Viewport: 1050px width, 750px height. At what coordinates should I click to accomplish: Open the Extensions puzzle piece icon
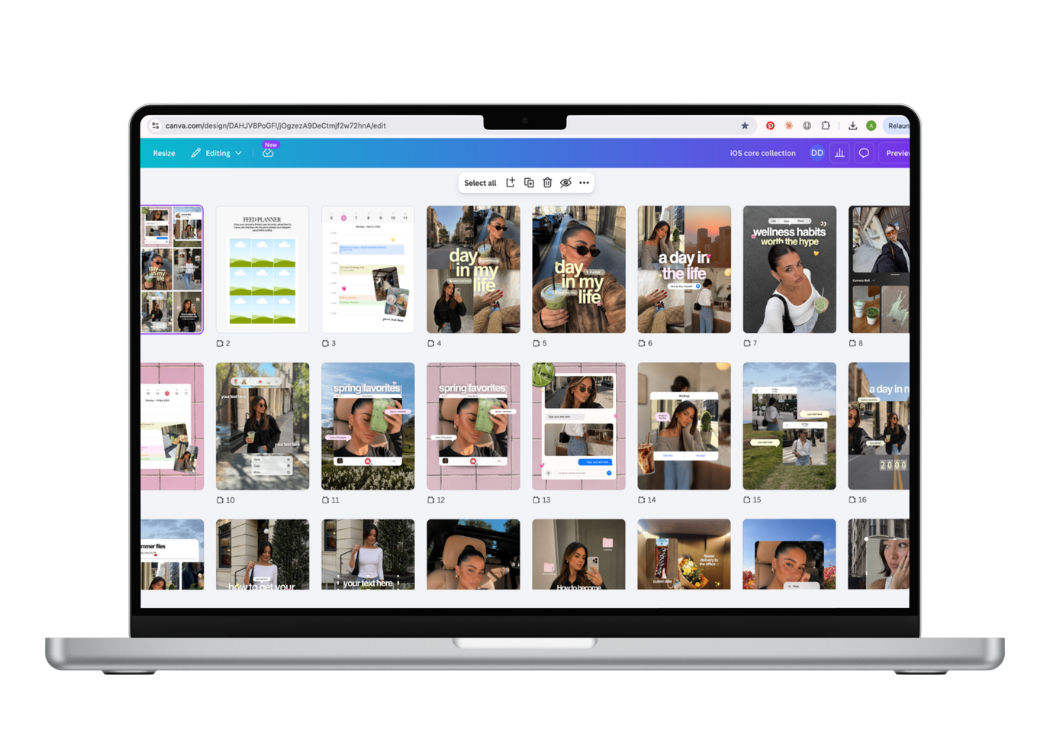826,125
